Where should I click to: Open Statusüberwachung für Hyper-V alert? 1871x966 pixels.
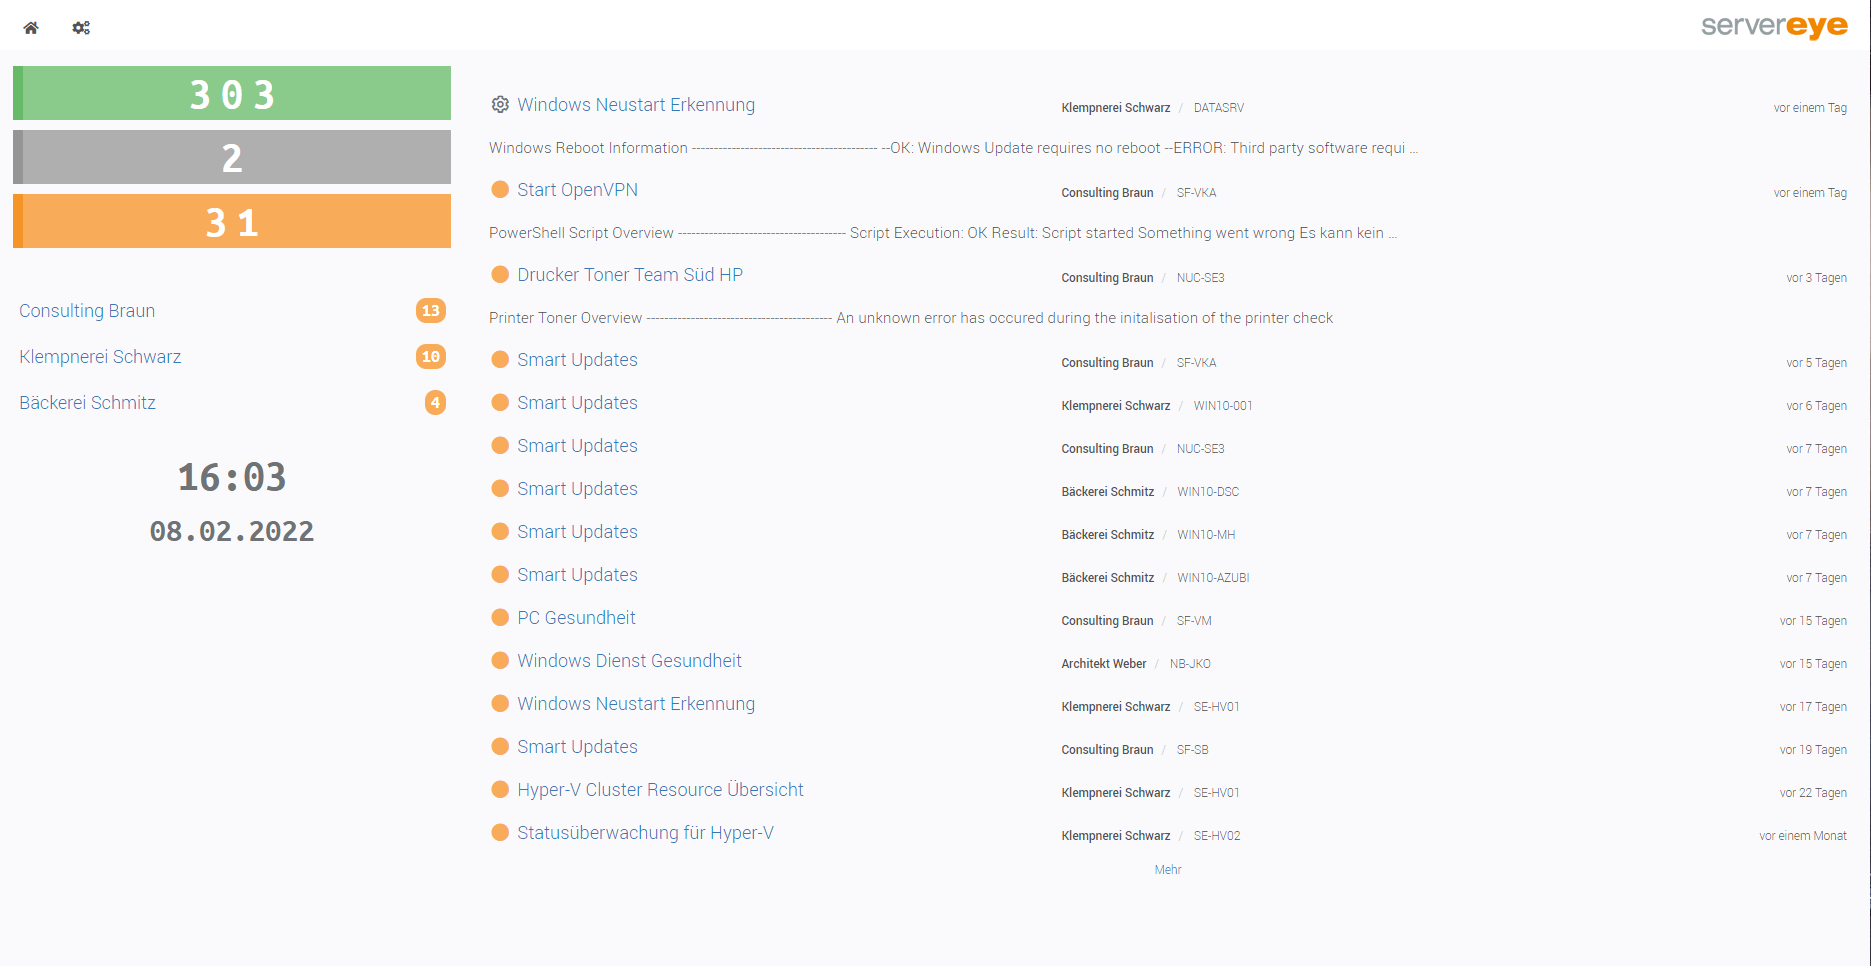tap(645, 833)
